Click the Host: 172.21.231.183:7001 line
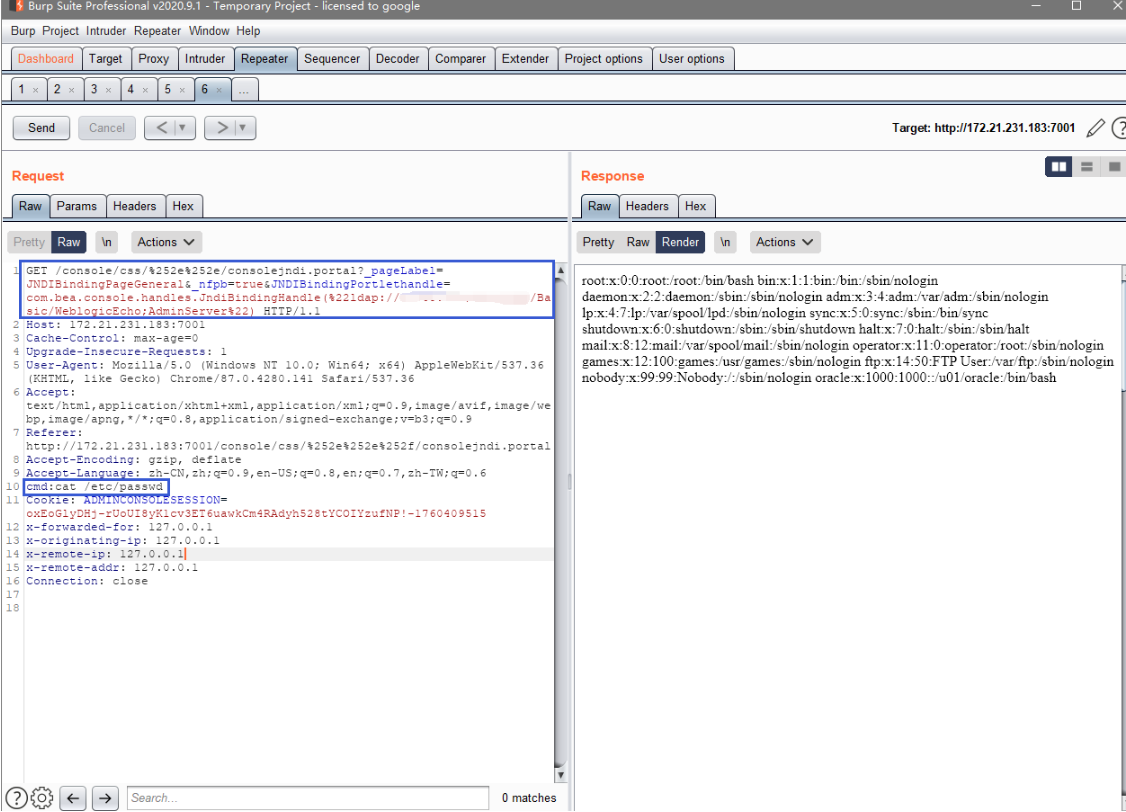Viewport: 1126px width, 812px height. pos(116,325)
